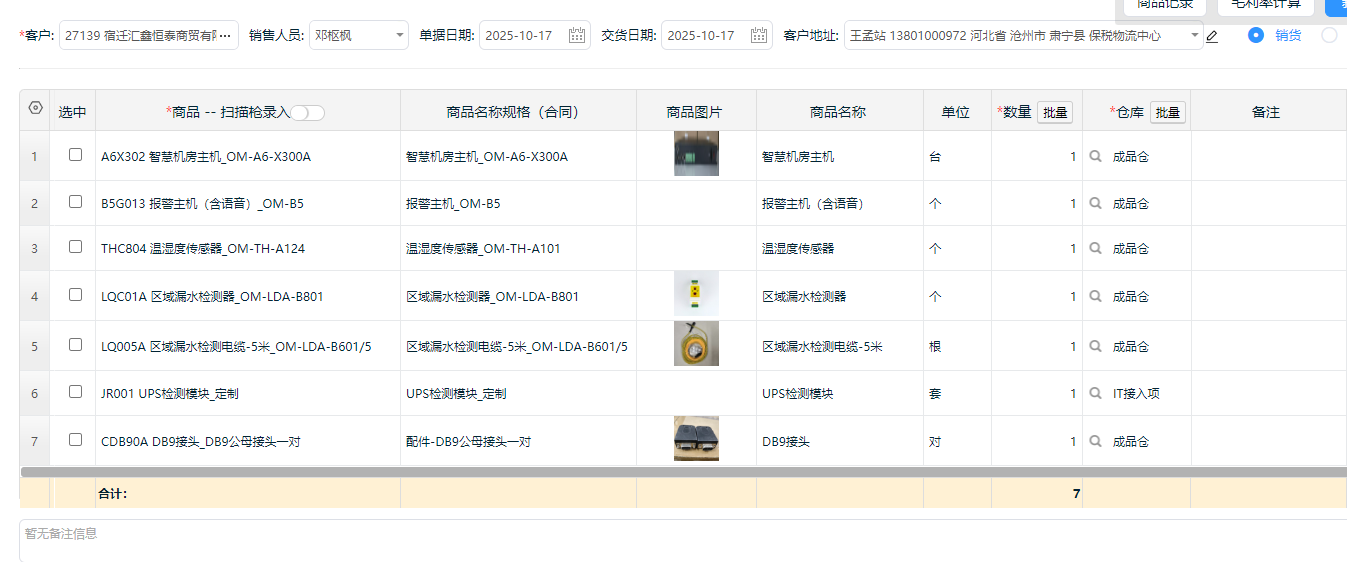Open the 客户 selector field

pos(149,36)
